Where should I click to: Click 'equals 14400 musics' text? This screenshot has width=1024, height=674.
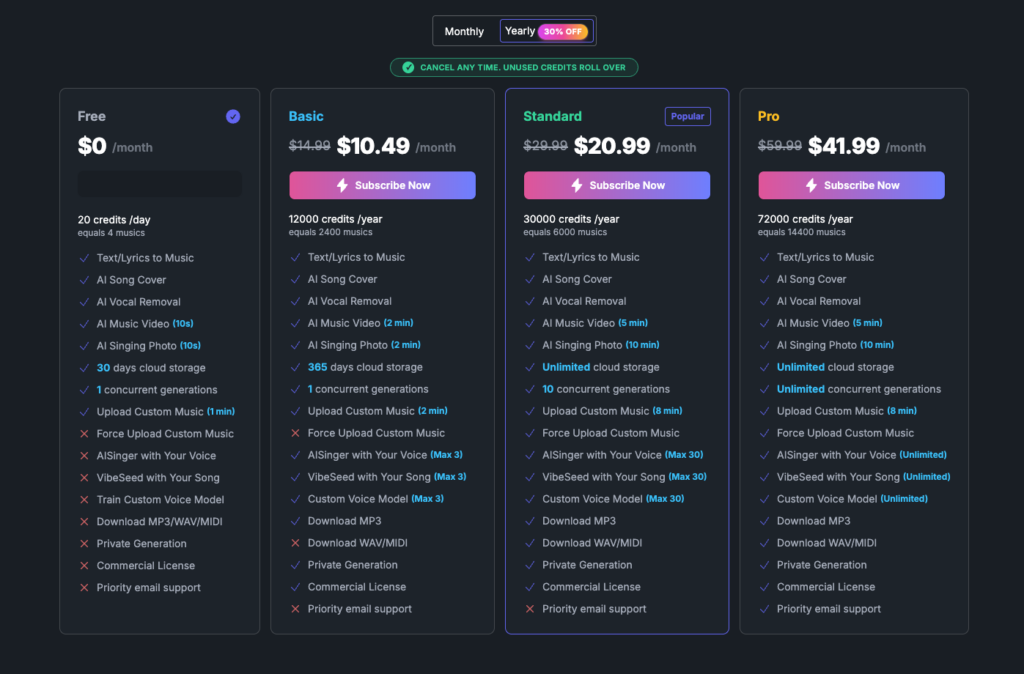tap(801, 233)
